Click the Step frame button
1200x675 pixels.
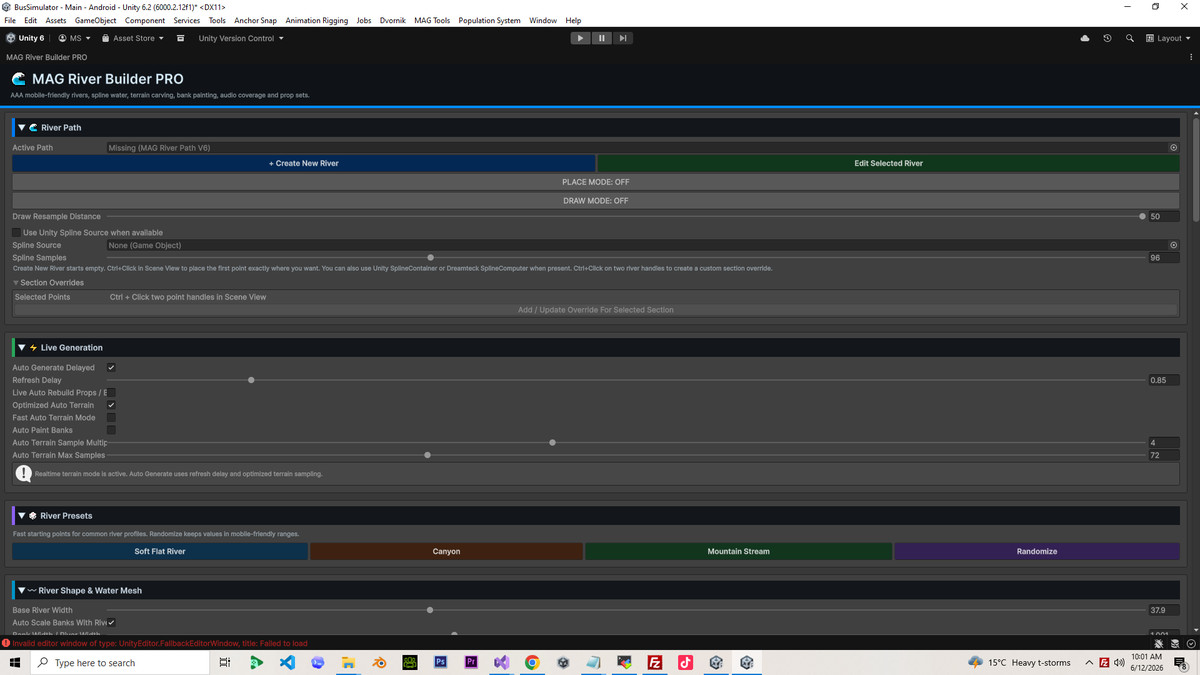[x=622, y=38]
